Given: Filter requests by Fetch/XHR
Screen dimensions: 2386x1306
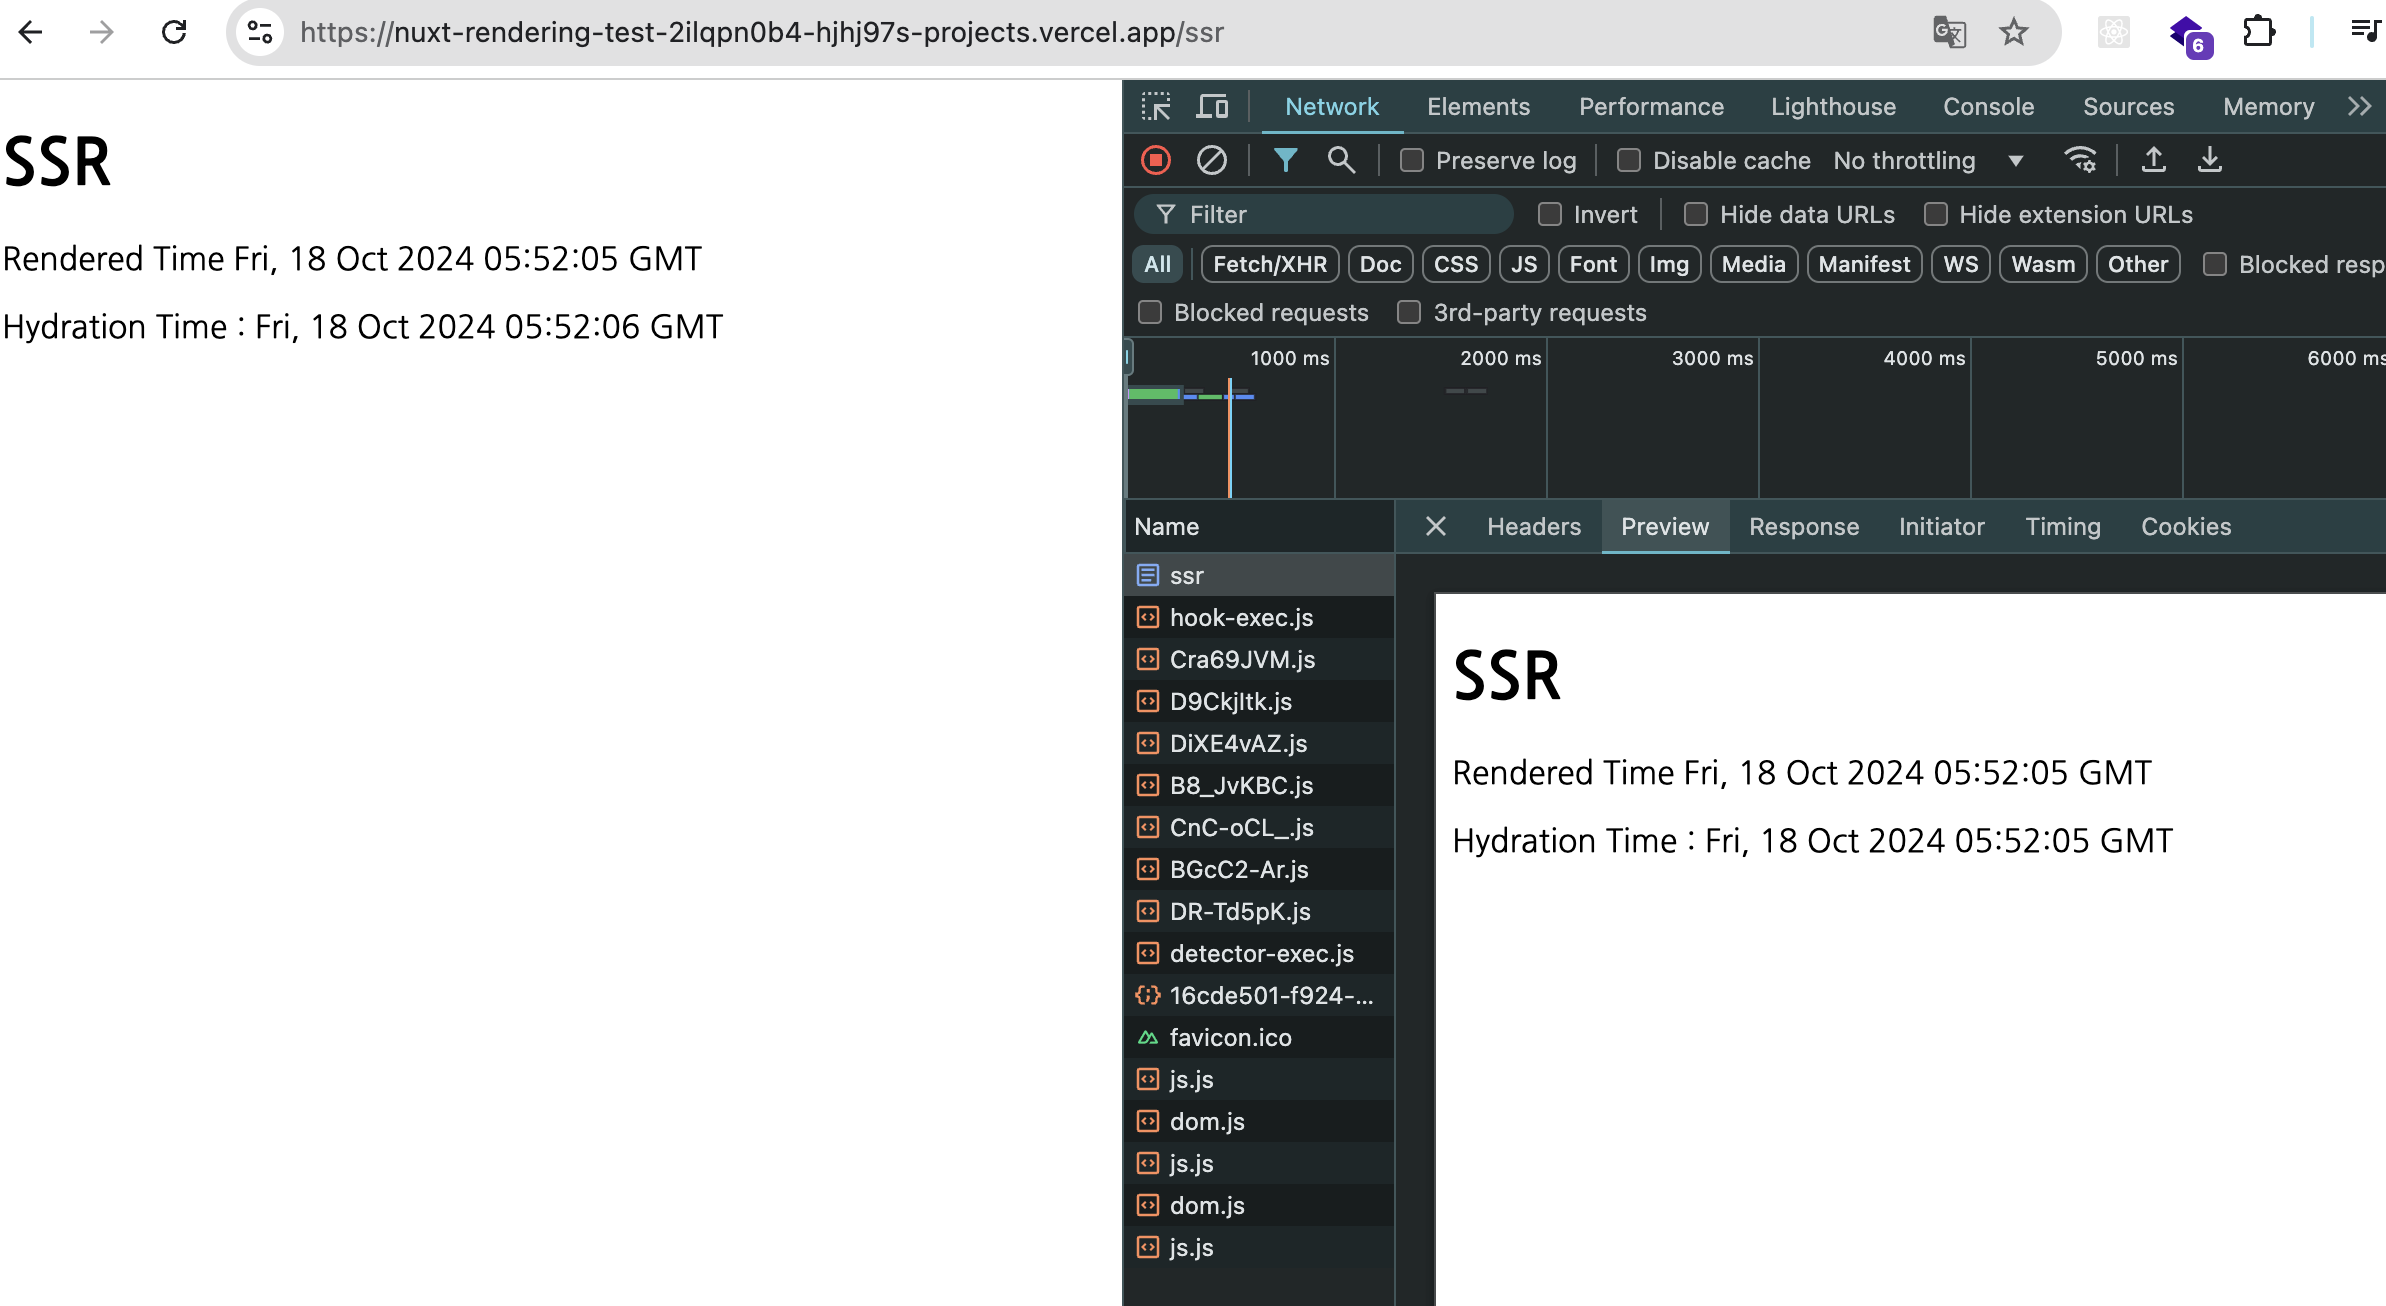Looking at the screenshot, I should click(1270, 264).
